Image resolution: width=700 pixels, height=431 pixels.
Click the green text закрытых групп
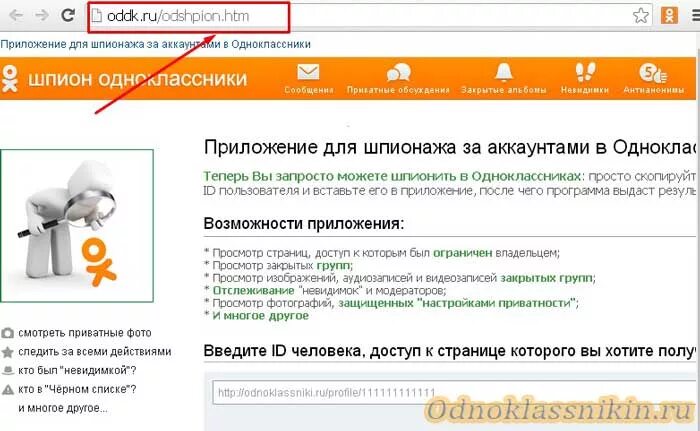546,278
